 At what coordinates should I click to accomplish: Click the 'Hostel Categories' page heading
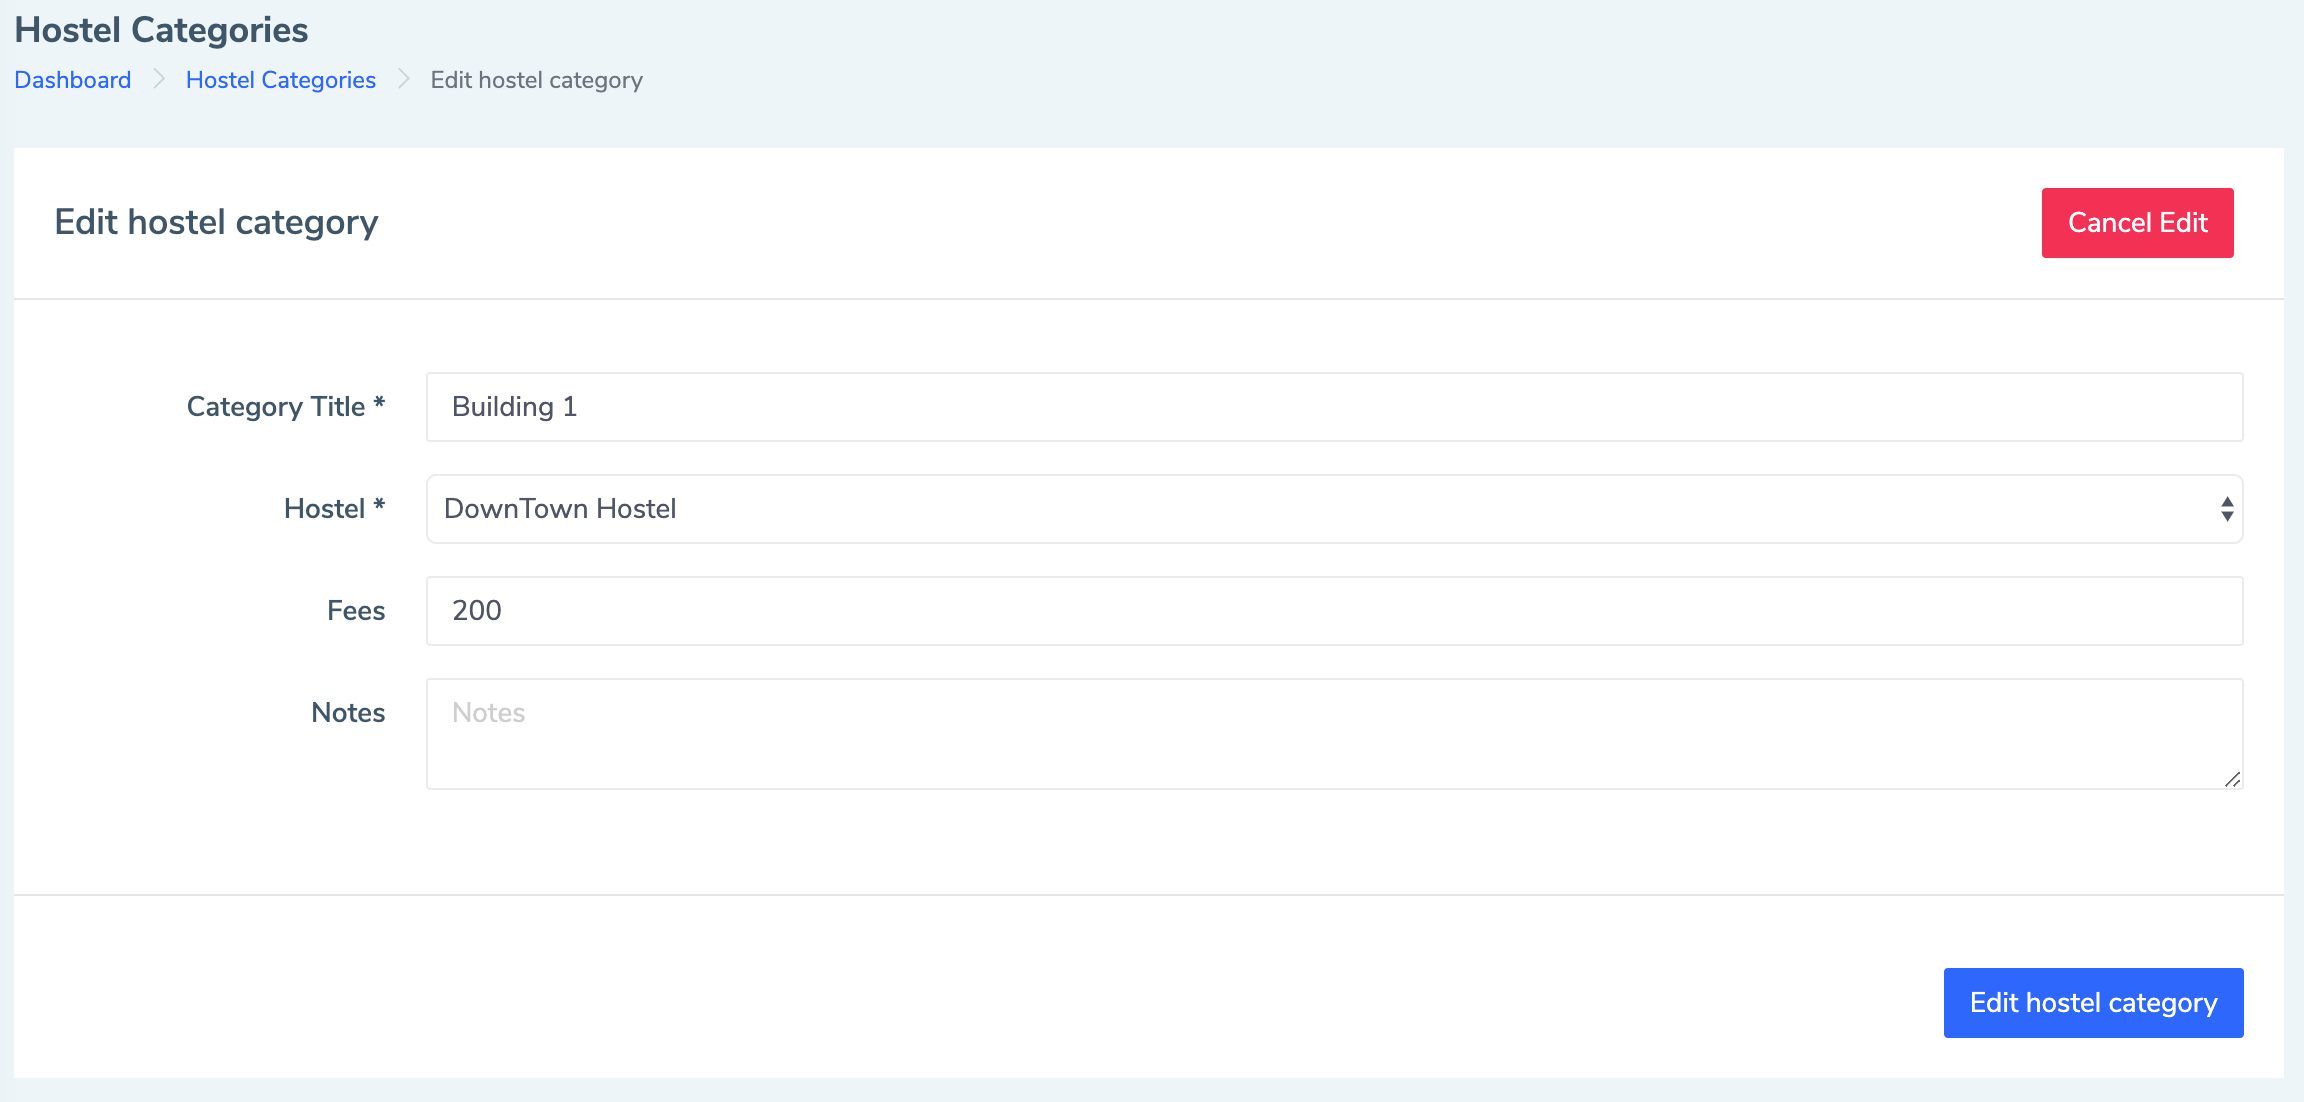tap(161, 30)
